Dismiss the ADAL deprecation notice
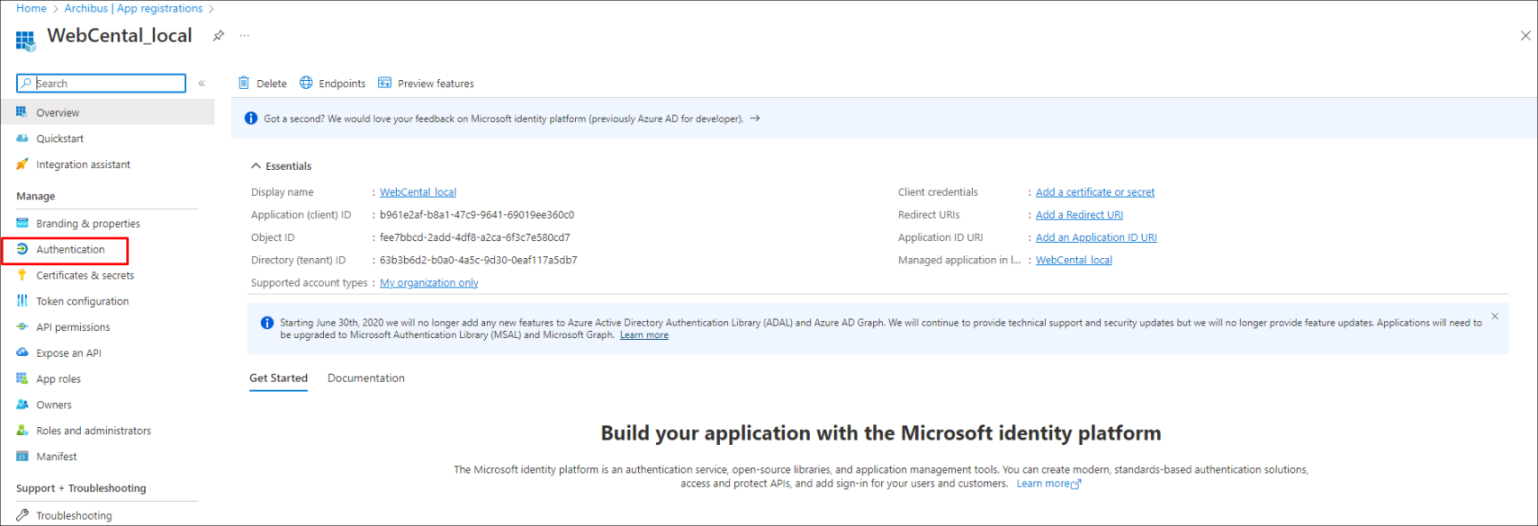Viewport: 1538px width, 526px height. [x=1495, y=316]
